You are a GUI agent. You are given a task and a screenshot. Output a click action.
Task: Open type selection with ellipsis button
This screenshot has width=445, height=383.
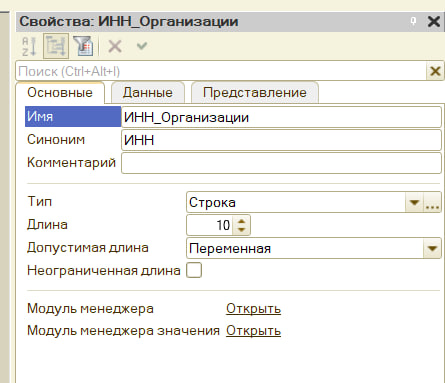(432, 202)
